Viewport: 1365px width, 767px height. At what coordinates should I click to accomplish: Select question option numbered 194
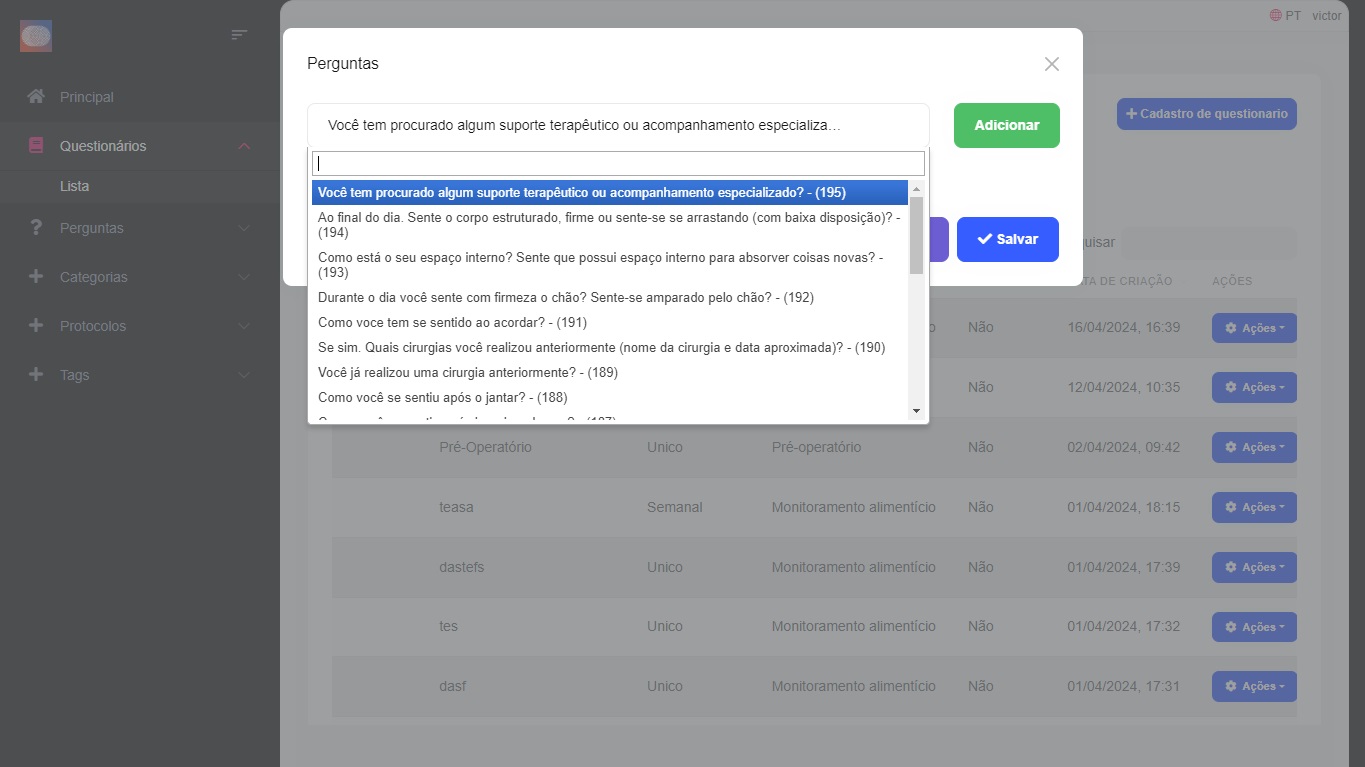coord(609,225)
